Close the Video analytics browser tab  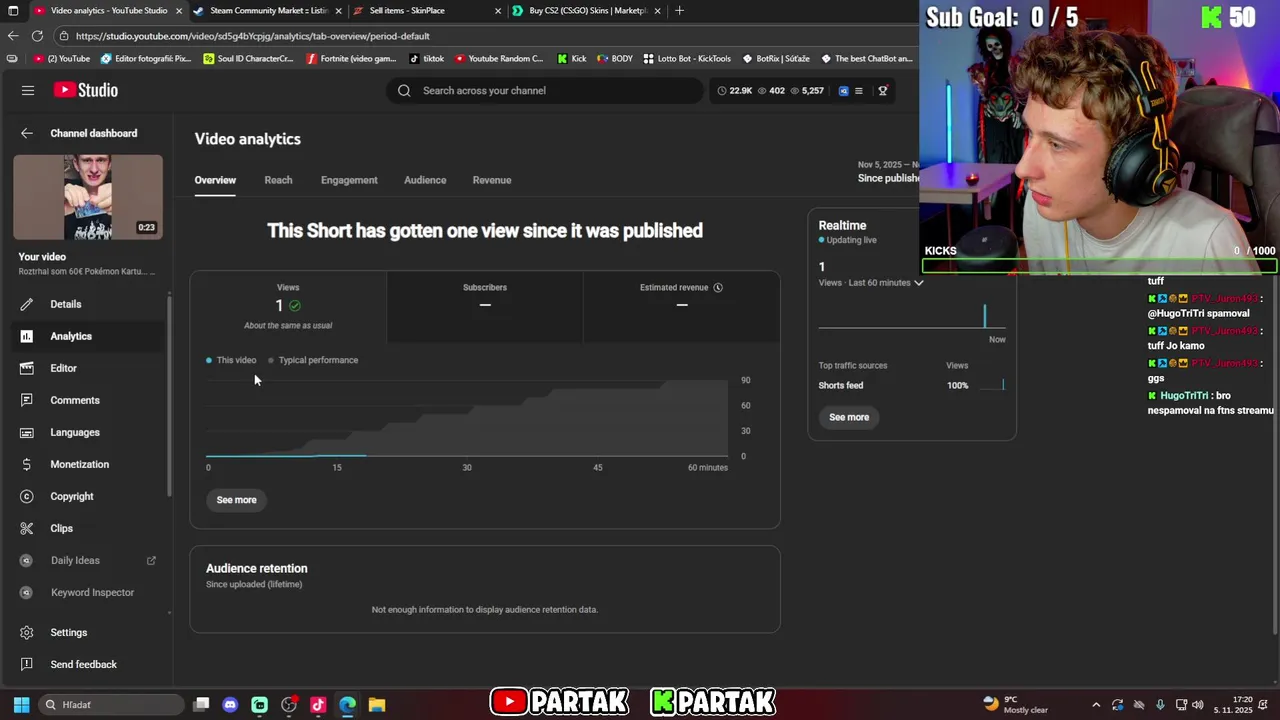point(179,11)
